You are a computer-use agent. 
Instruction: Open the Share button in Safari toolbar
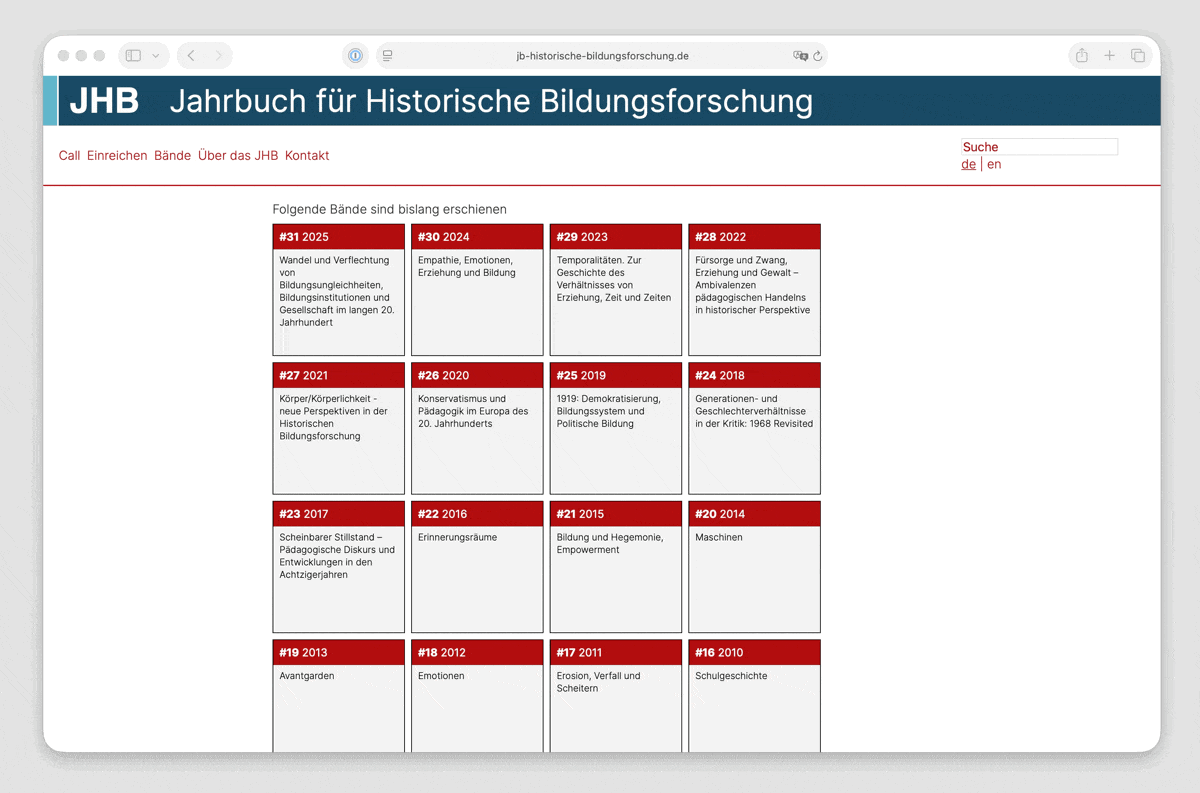pos(1081,56)
